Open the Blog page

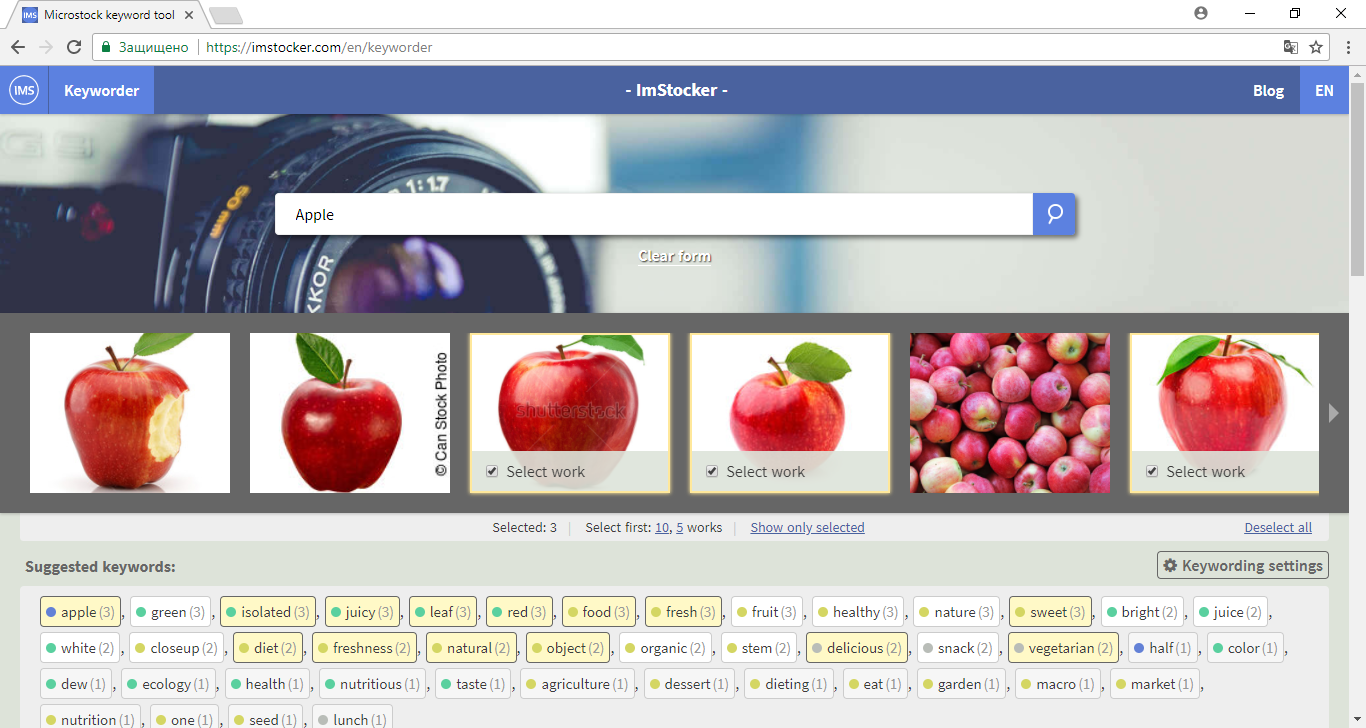pyautogui.click(x=1268, y=90)
